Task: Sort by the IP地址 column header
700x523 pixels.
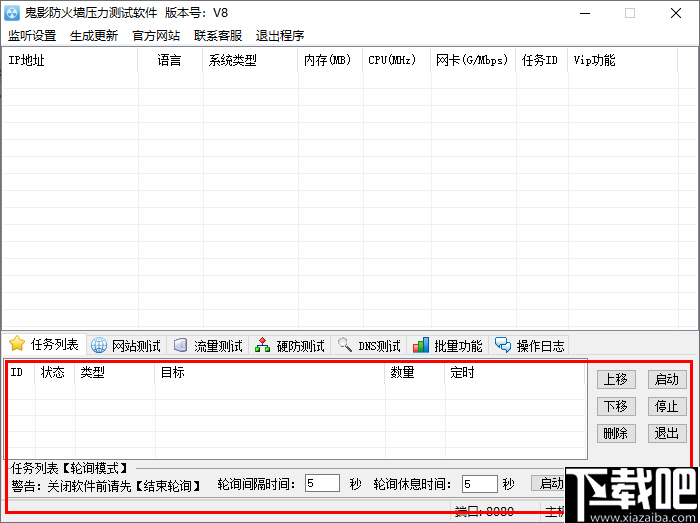Action: (70, 60)
